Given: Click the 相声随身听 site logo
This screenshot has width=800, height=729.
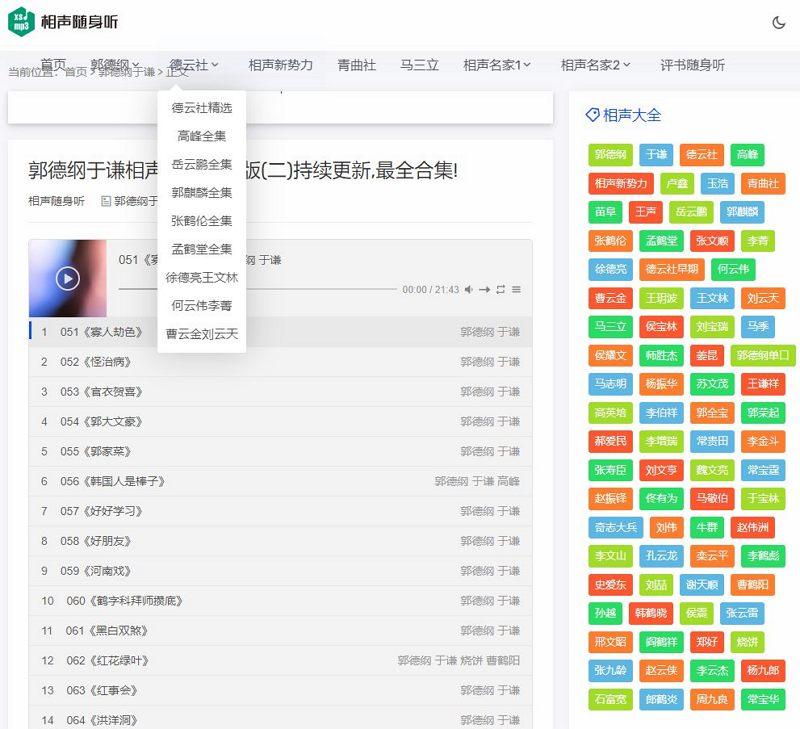Looking at the screenshot, I should 63,22.
